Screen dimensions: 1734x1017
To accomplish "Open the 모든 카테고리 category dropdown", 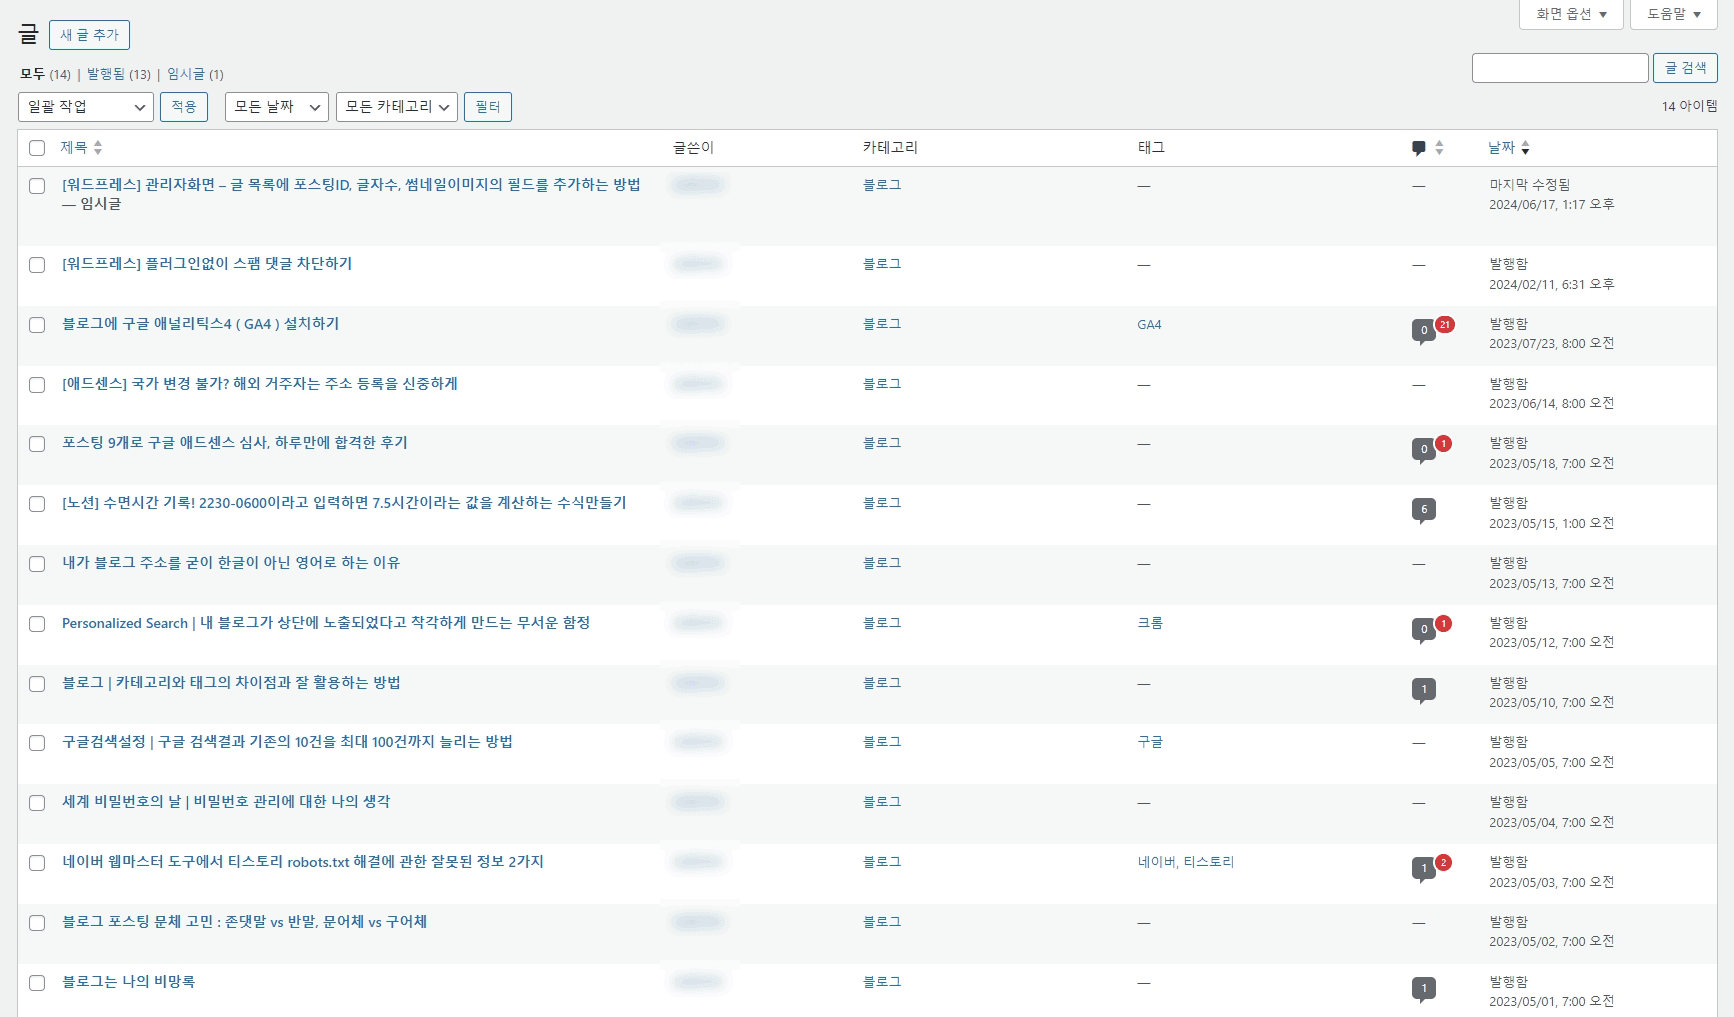I will (397, 107).
